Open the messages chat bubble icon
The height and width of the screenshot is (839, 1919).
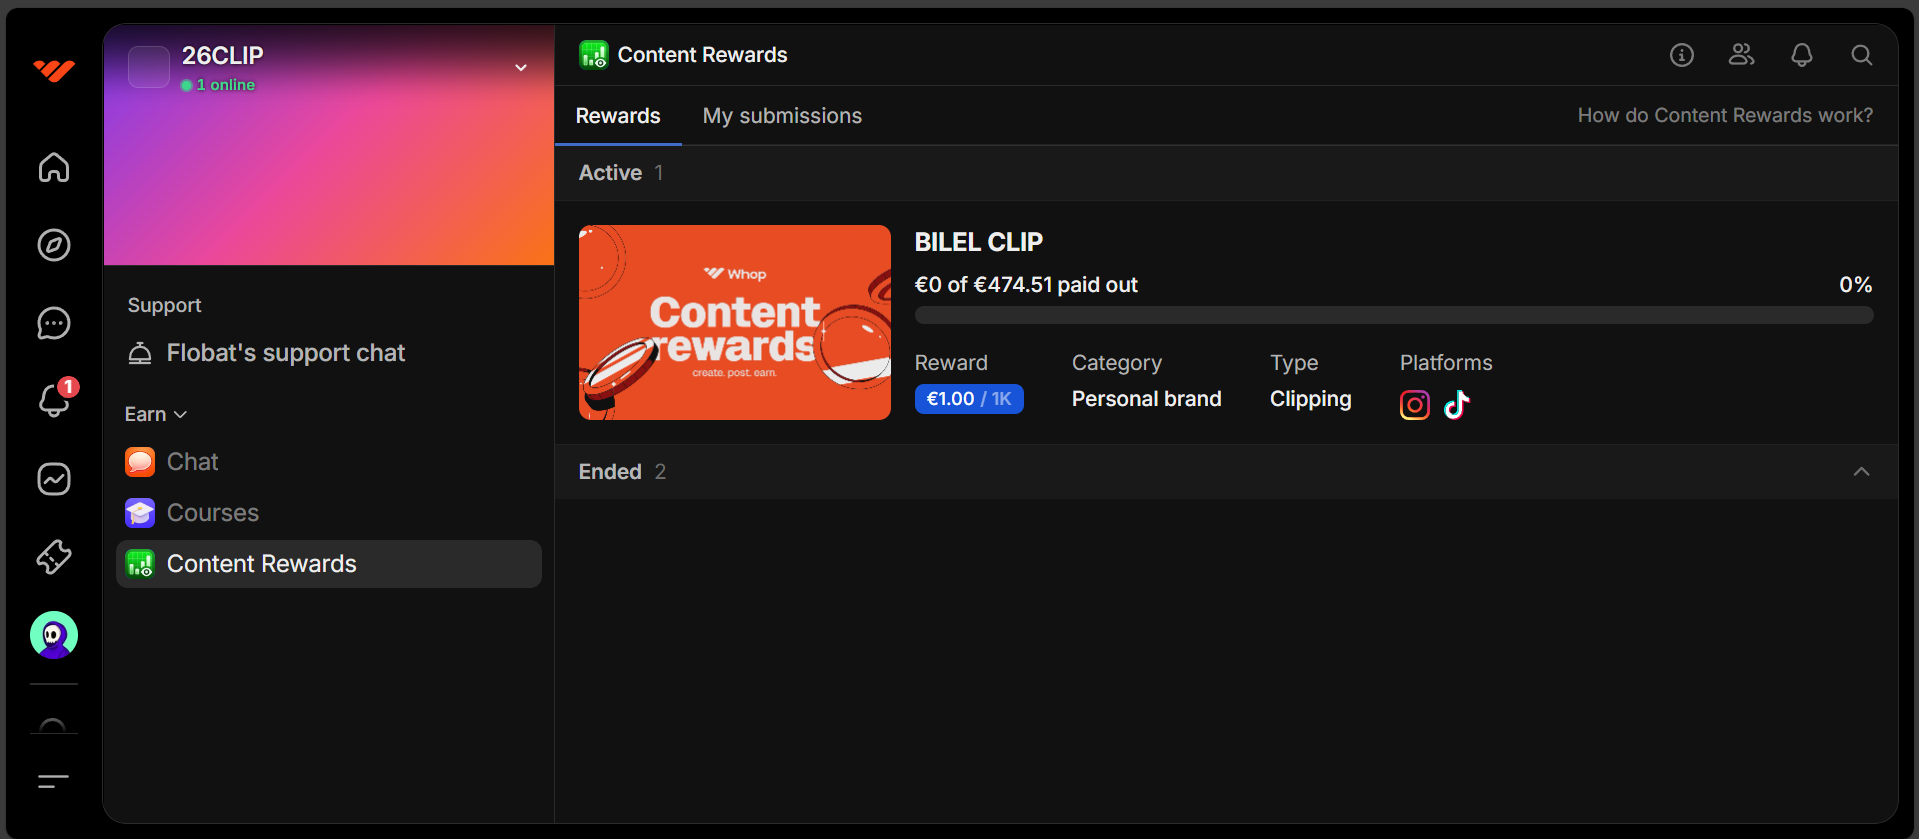tap(54, 323)
